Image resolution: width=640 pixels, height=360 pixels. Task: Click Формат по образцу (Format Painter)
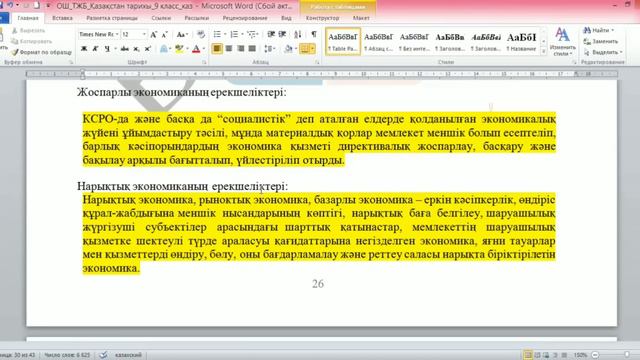41,52
